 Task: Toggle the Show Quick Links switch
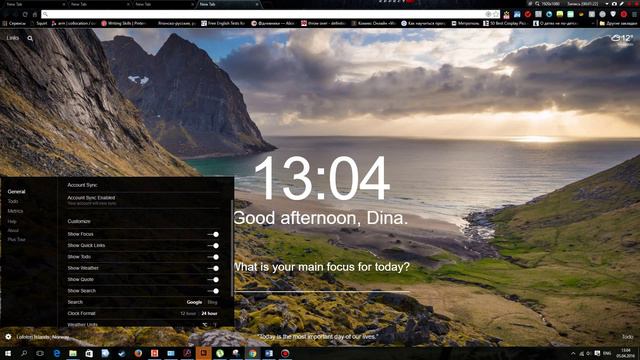pos(213,246)
